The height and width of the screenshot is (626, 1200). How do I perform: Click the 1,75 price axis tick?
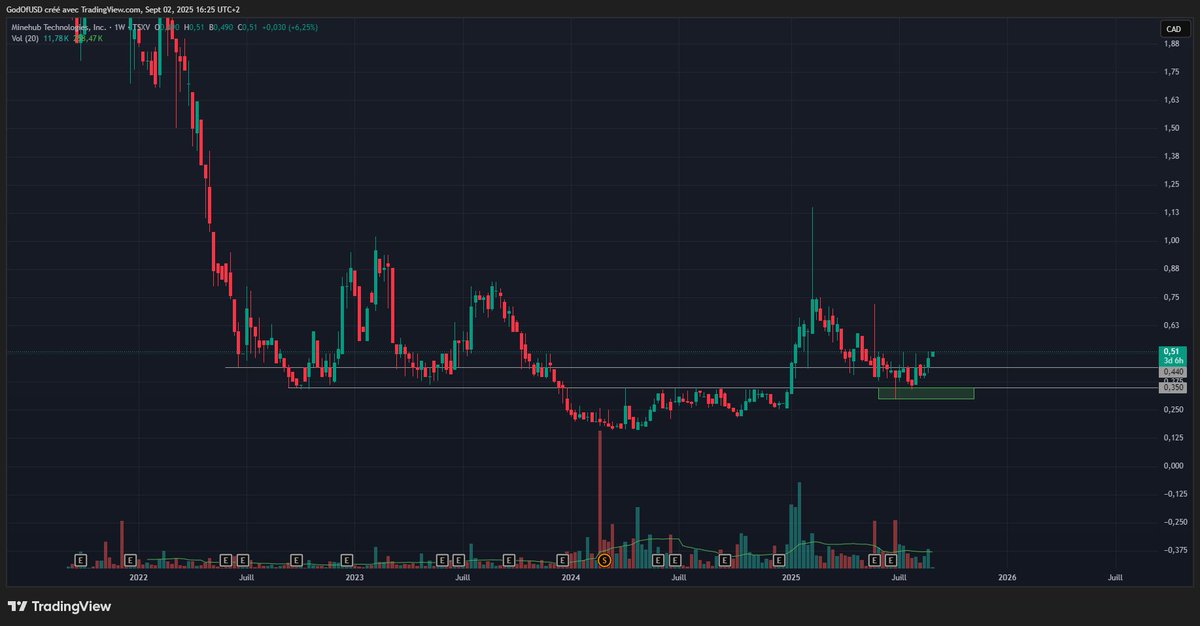[1172, 72]
